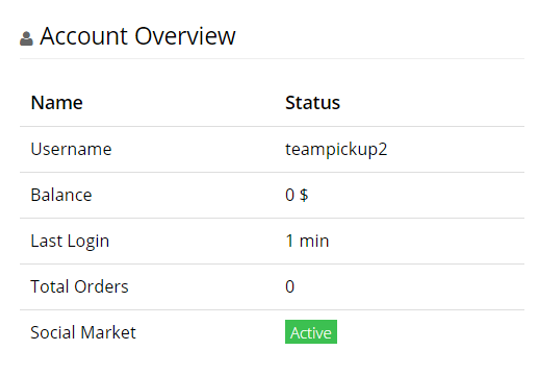The width and height of the screenshot is (533, 369).
Task: Click the word Overview in the heading
Action: [x=185, y=36]
